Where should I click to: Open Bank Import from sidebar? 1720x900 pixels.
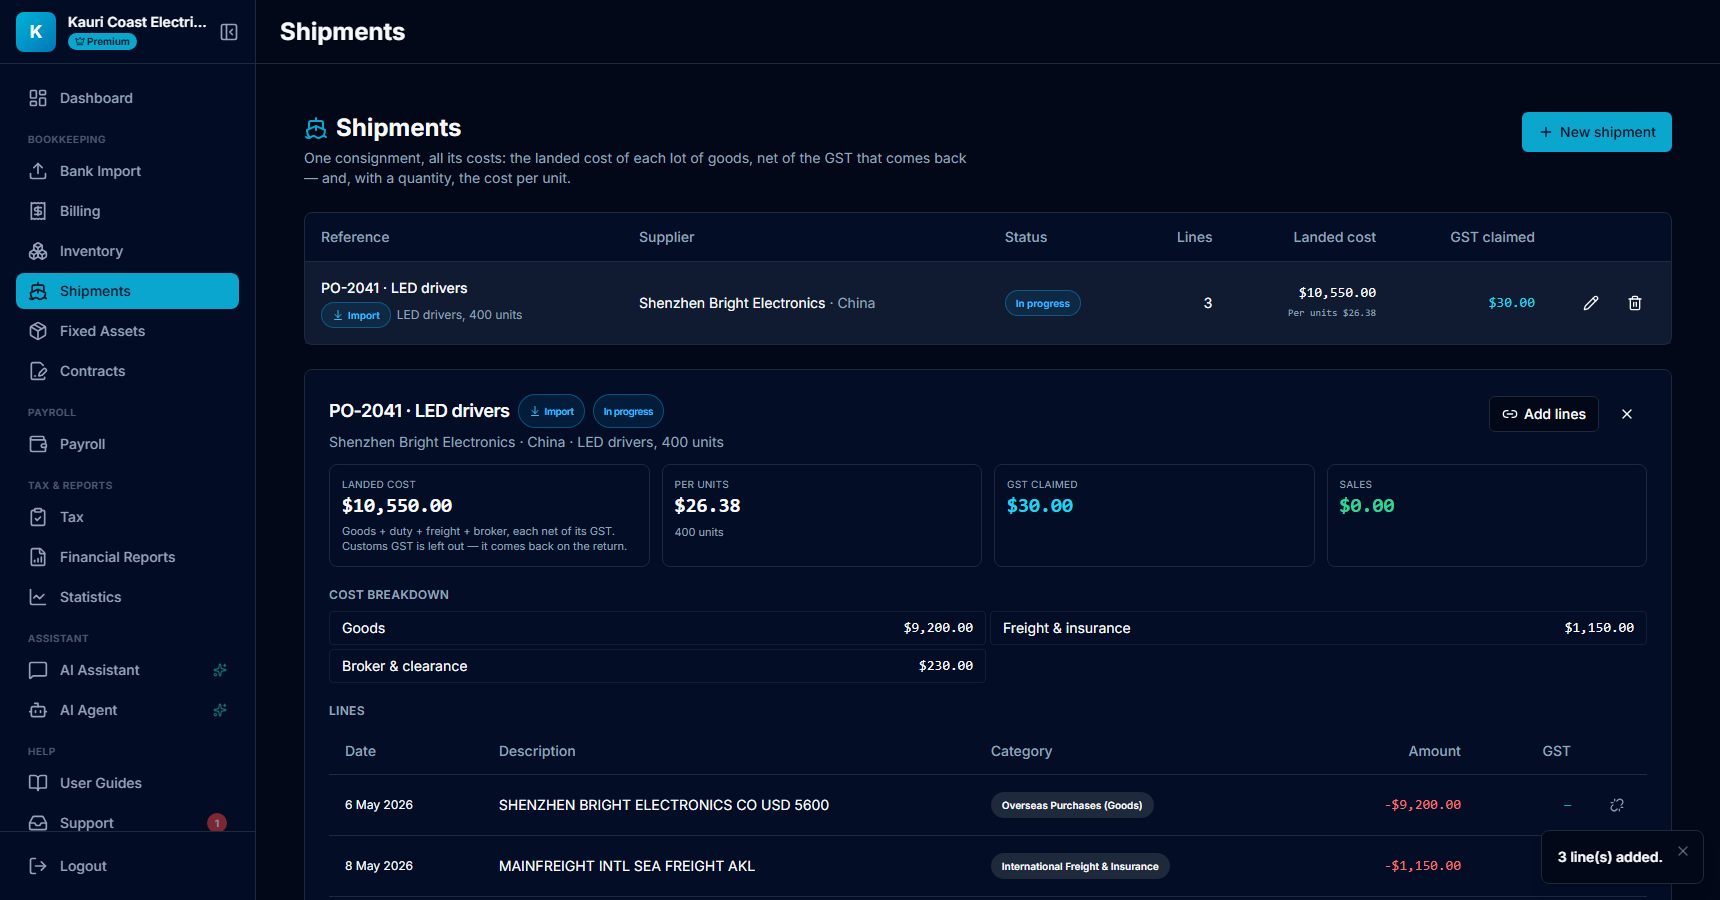click(127, 171)
